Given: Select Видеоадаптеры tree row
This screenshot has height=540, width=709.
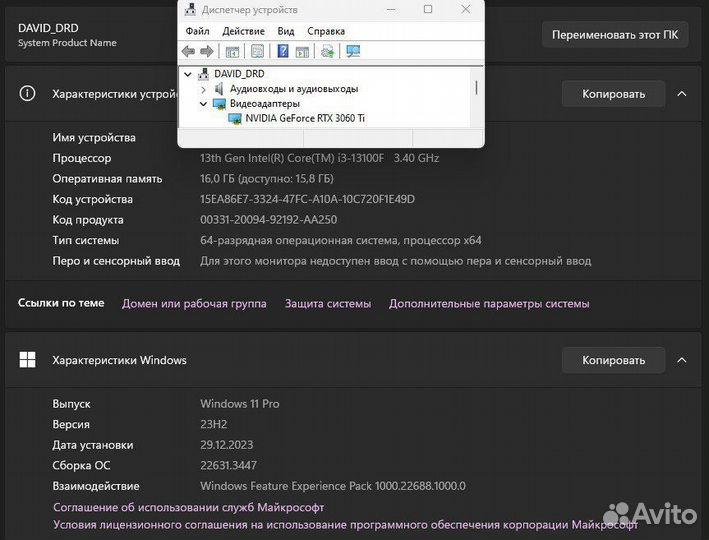Looking at the screenshot, I should click(x=265, y=104).
